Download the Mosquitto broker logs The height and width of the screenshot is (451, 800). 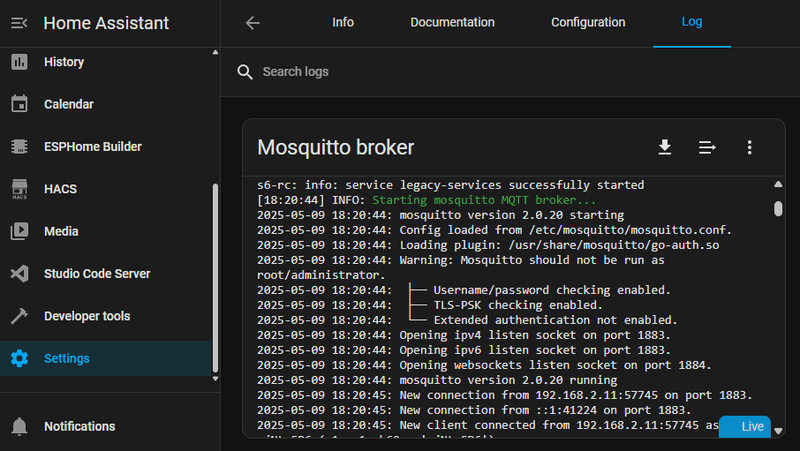click(x=665, y=147)
